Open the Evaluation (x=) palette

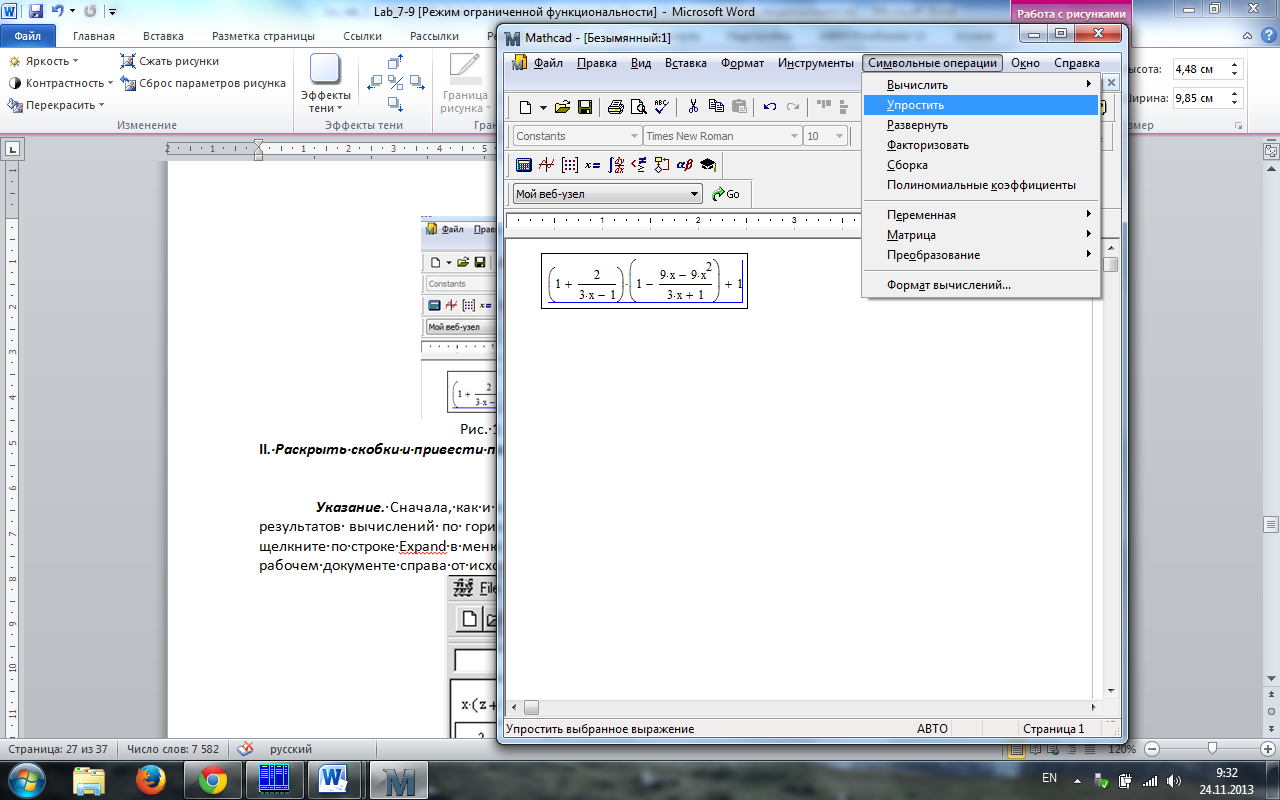593,165
